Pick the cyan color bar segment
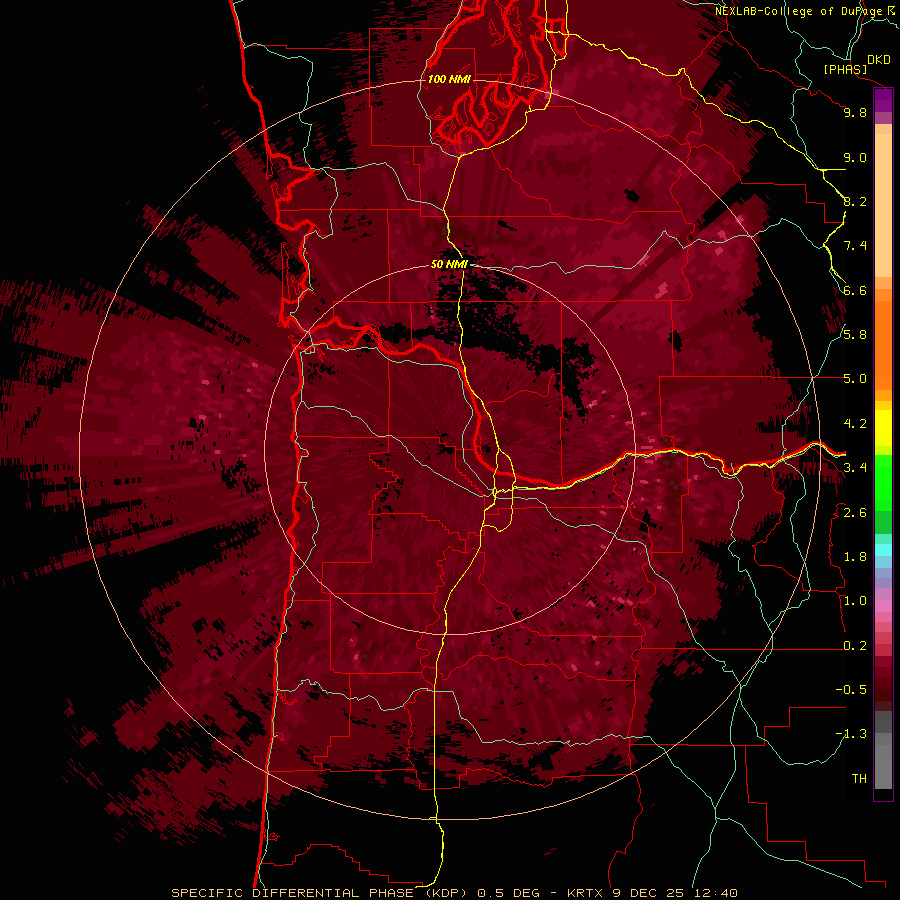Viewport: 900px width, 900px height. [x=883, y=549]
